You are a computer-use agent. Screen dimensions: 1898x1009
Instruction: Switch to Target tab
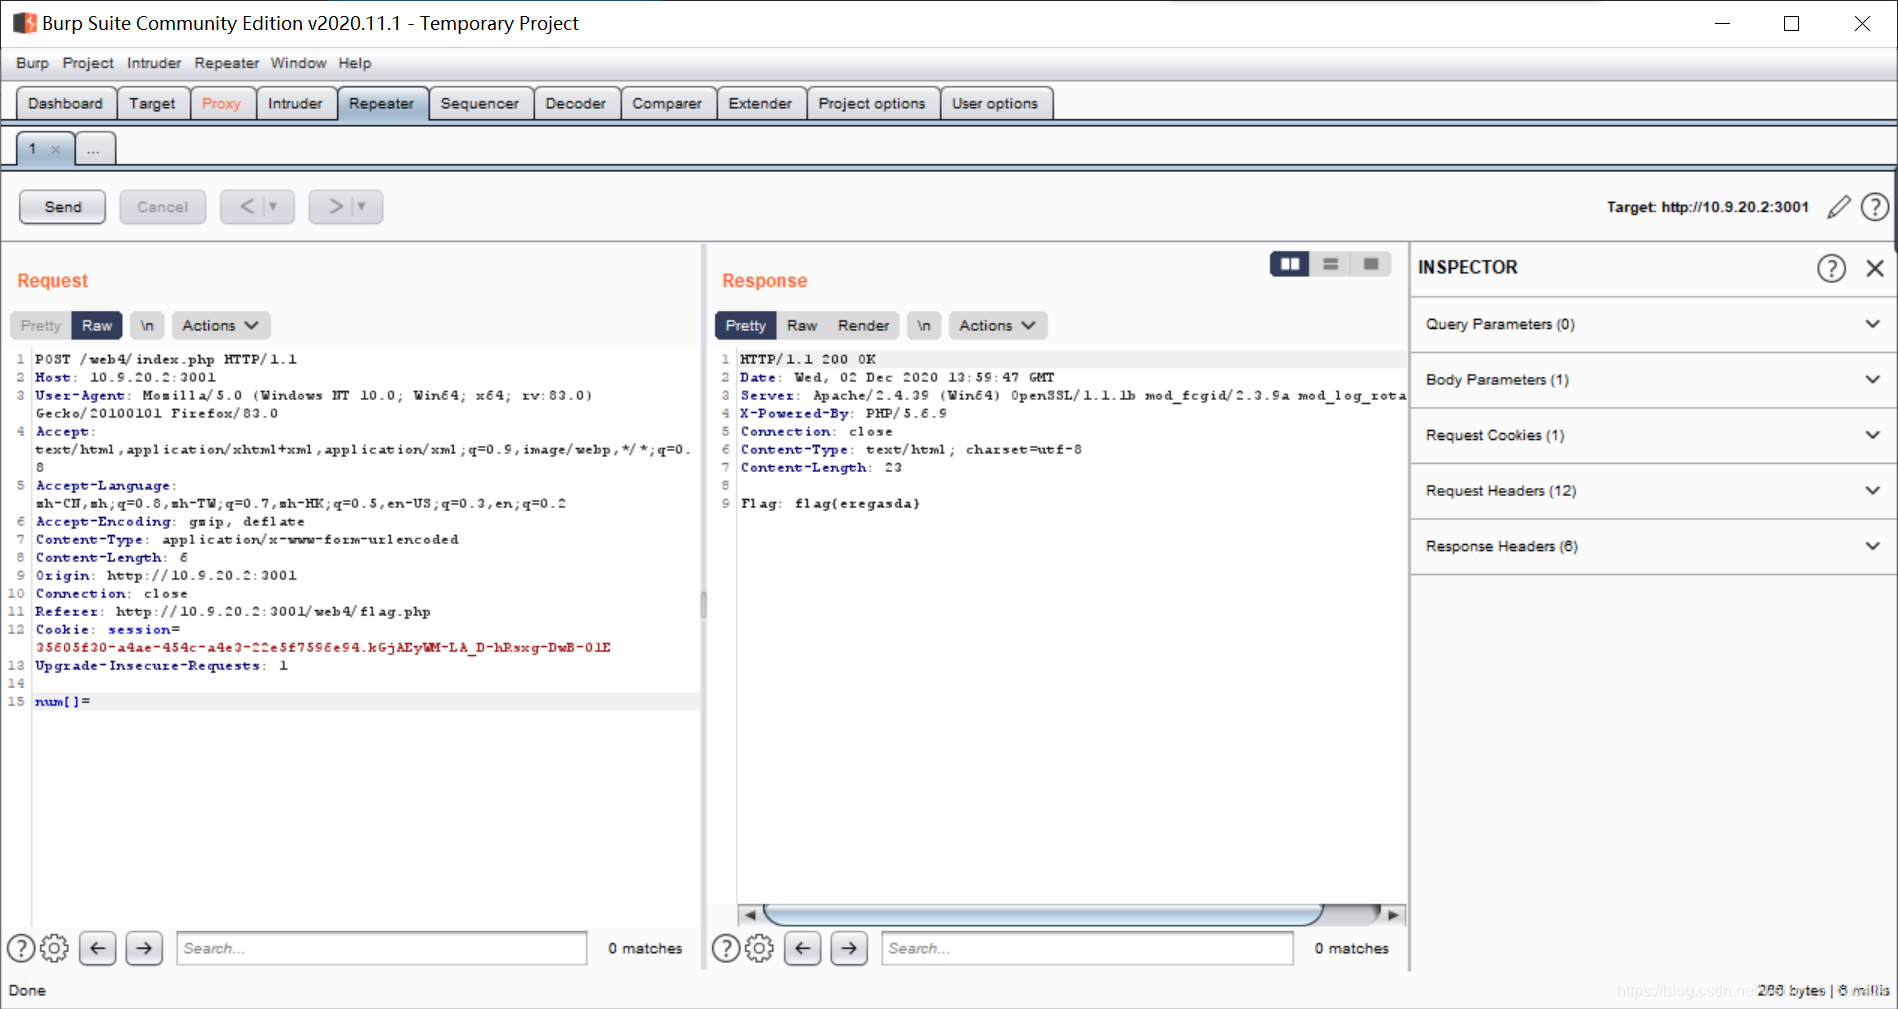point(152,103)
